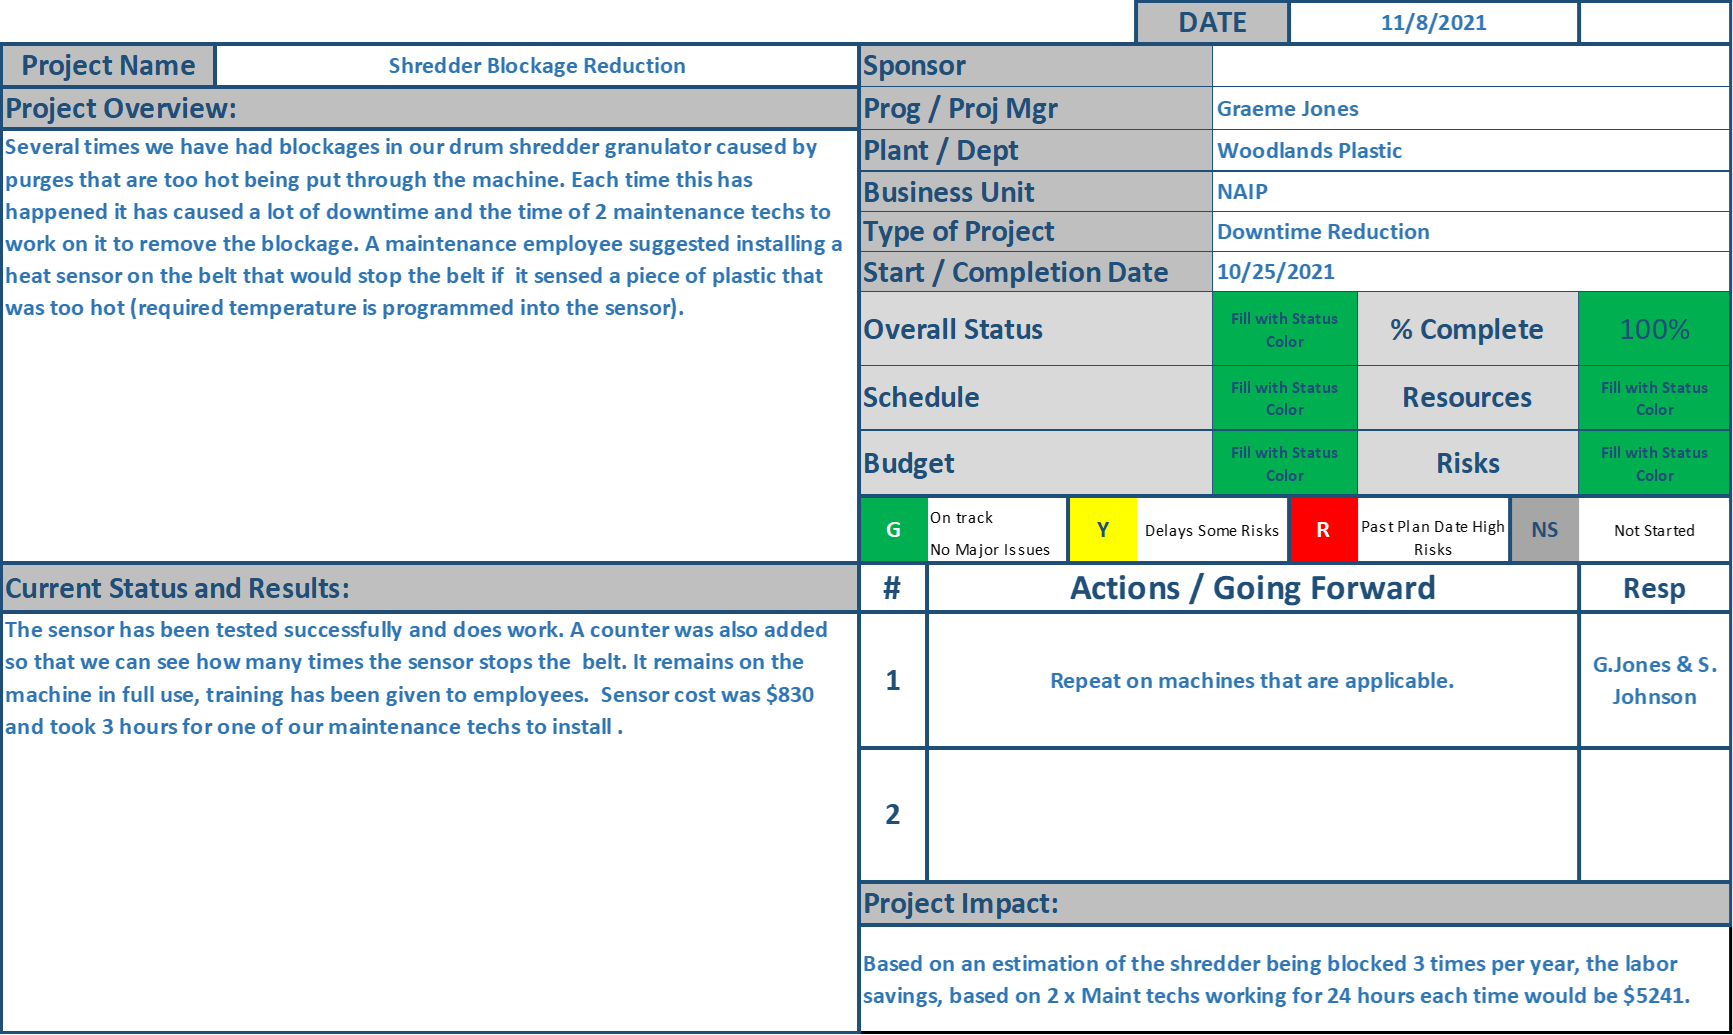Image resolution: width=1733 pixels, height=1035 pixels.
Task: Click the green G legend swatch
Action: [x=894, y=530]
